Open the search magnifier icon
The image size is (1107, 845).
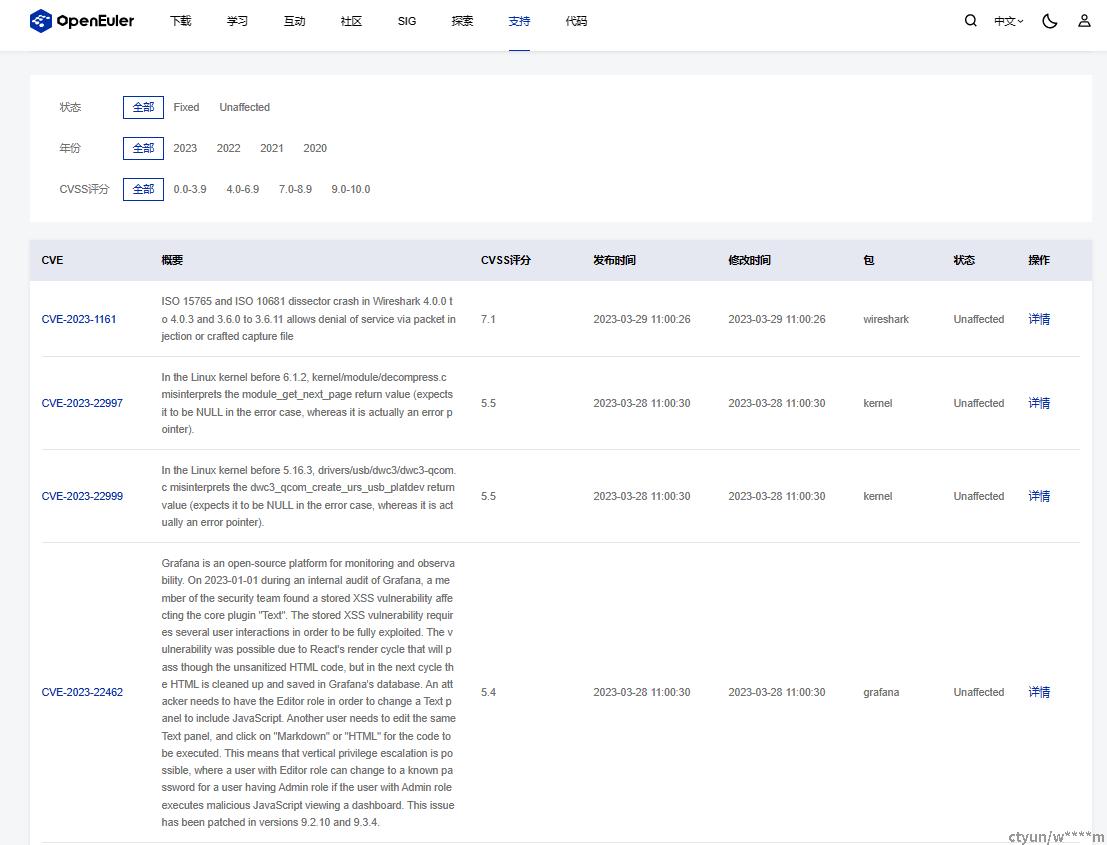(971, 20)
